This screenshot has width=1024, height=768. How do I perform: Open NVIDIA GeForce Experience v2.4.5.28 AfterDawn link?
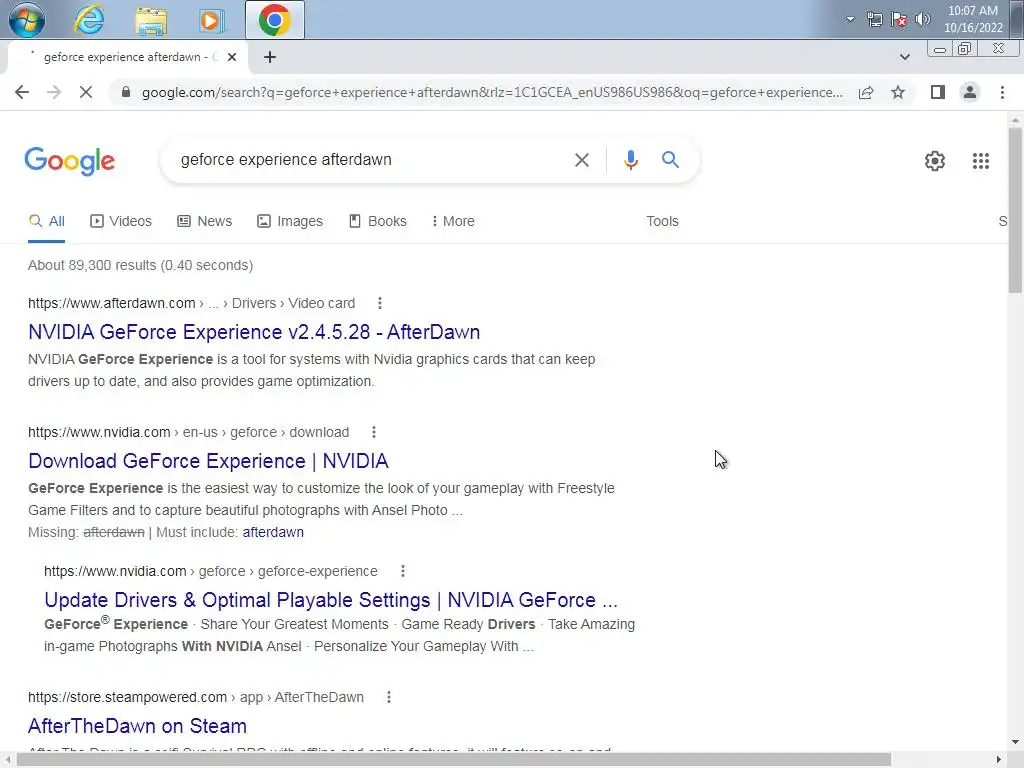pos(254,332)
